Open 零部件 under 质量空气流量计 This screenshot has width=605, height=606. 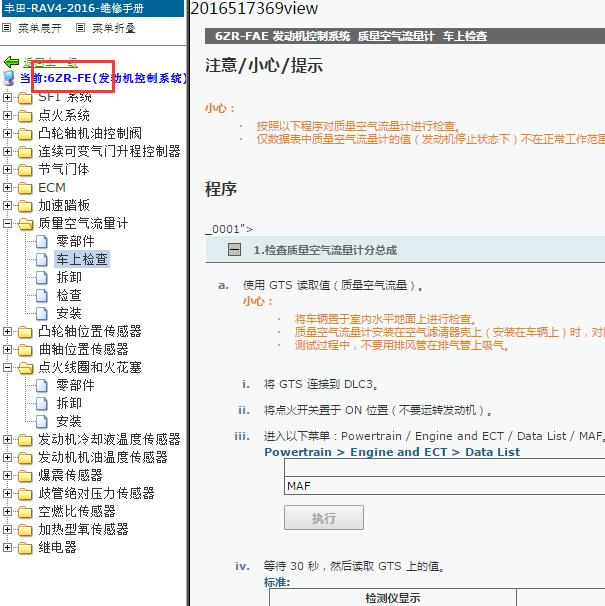[75, 241]
